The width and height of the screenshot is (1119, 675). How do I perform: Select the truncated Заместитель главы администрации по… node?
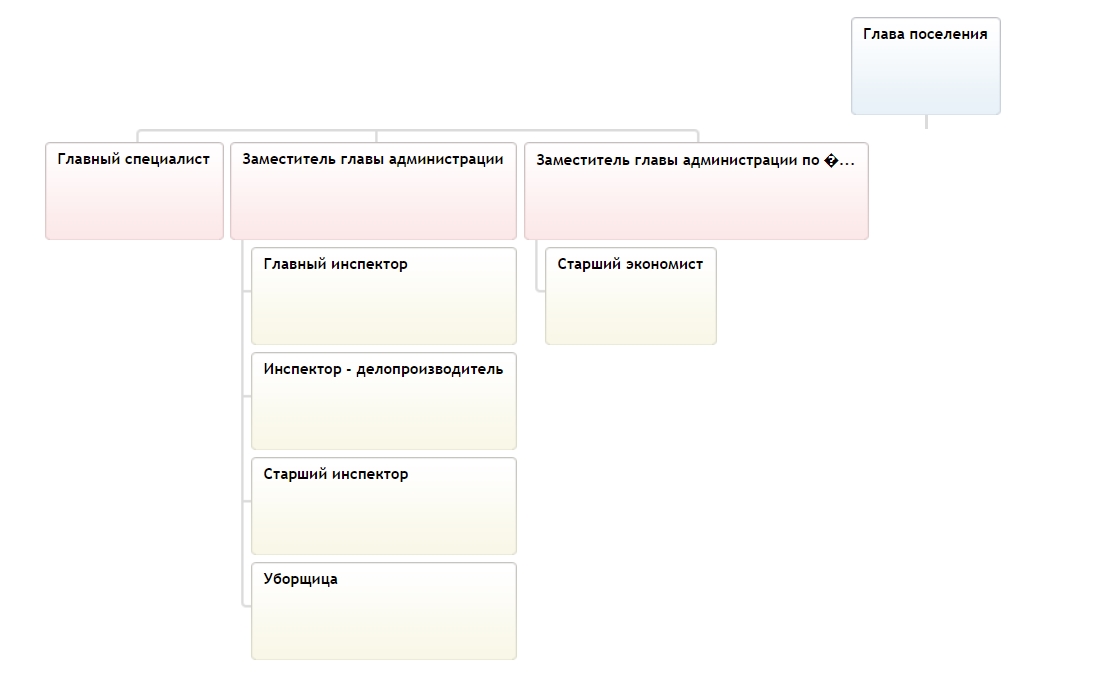tap(697, 191)
